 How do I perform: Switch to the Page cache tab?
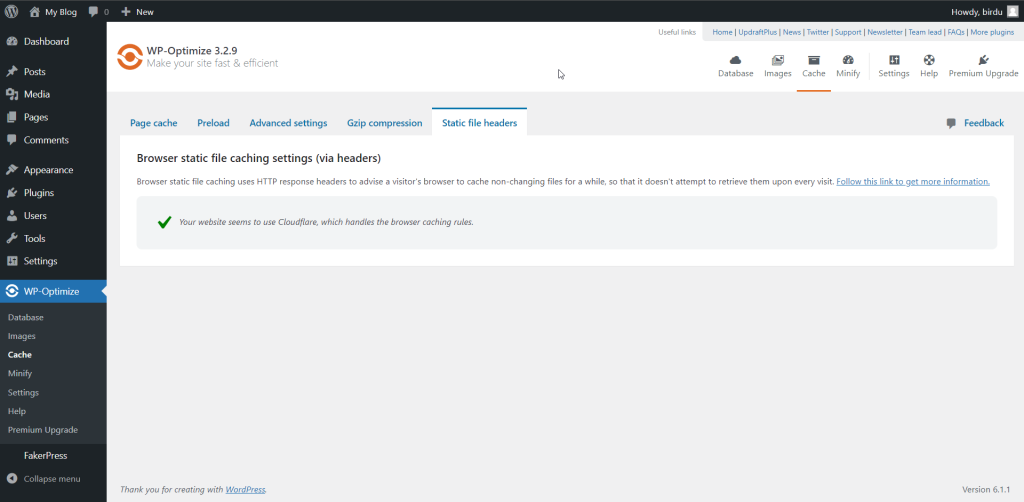(153, 123)
